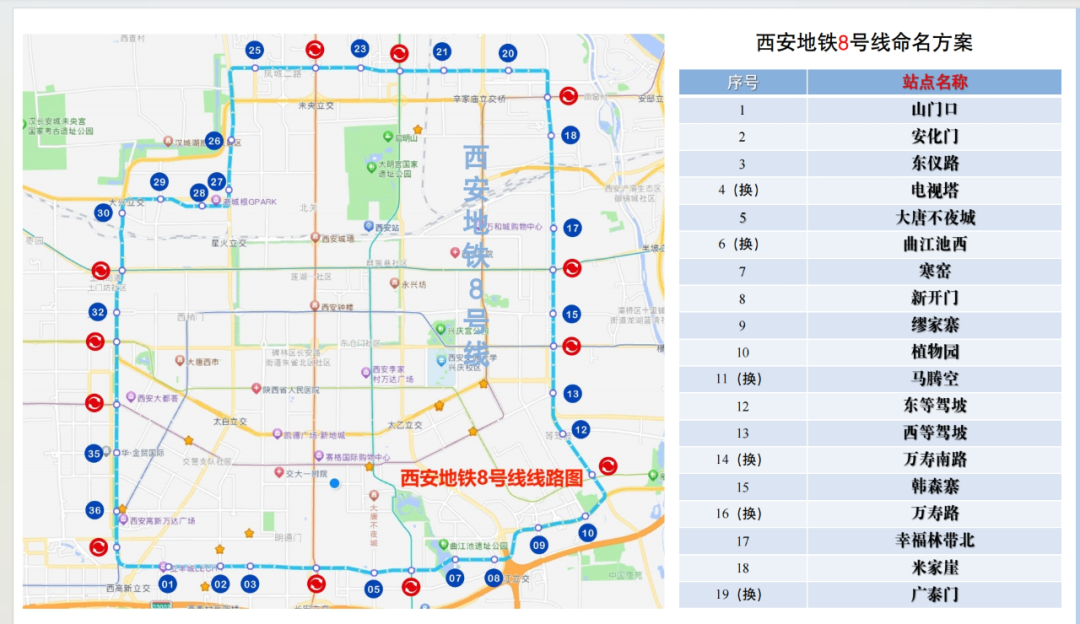Click station marker 03 on the map
This screenshot has height=624, width=1080.
[249, 584]
